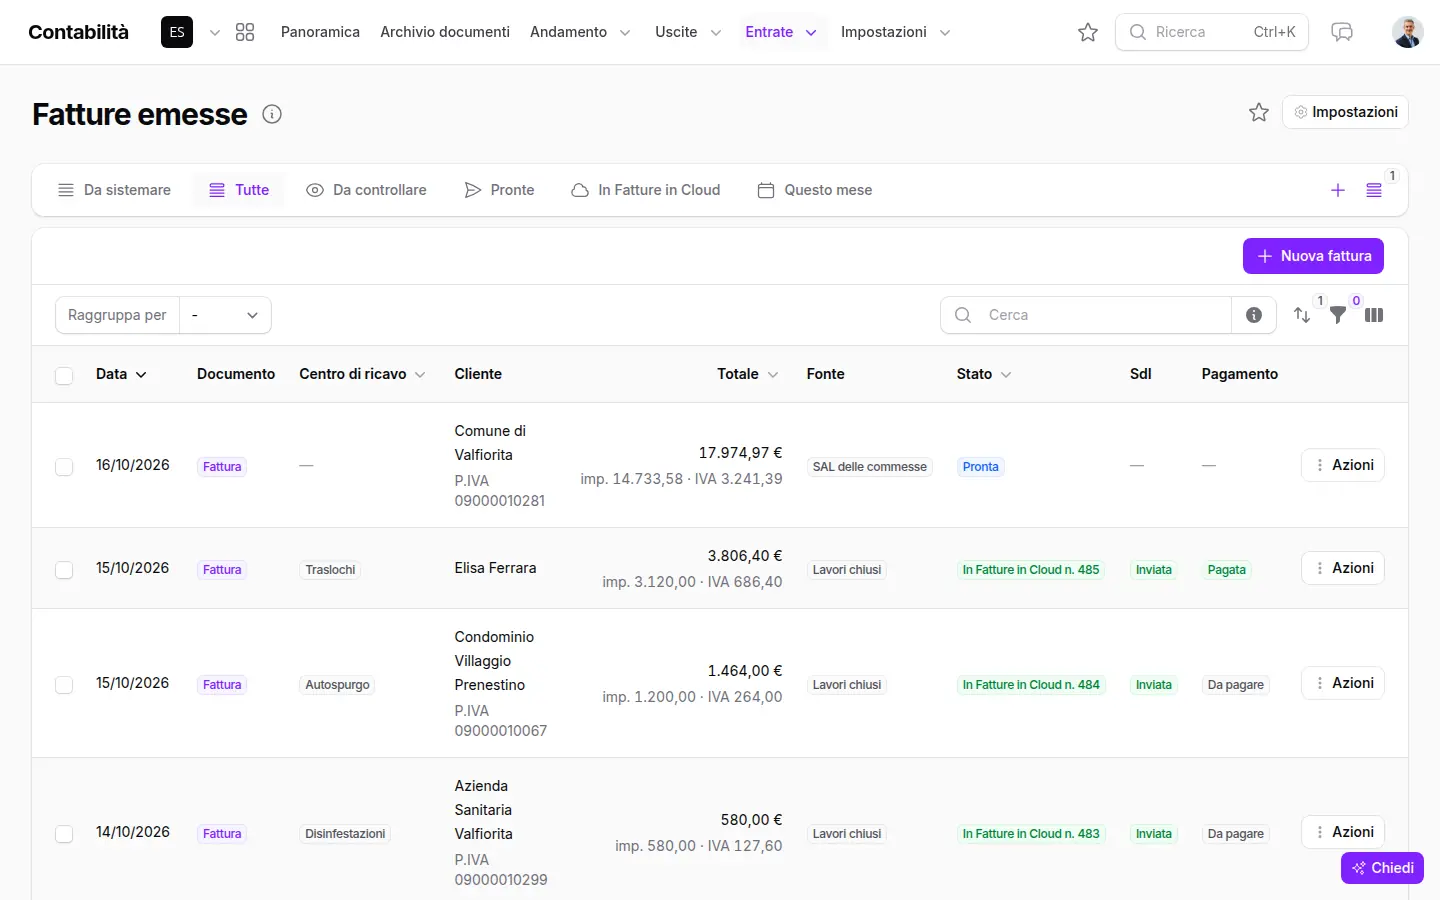The width and height of the screenshot is (1440, 900).
Task: Tick checkbox for Comune di Valfiorita invoice
Action: [x=64, y=467]
